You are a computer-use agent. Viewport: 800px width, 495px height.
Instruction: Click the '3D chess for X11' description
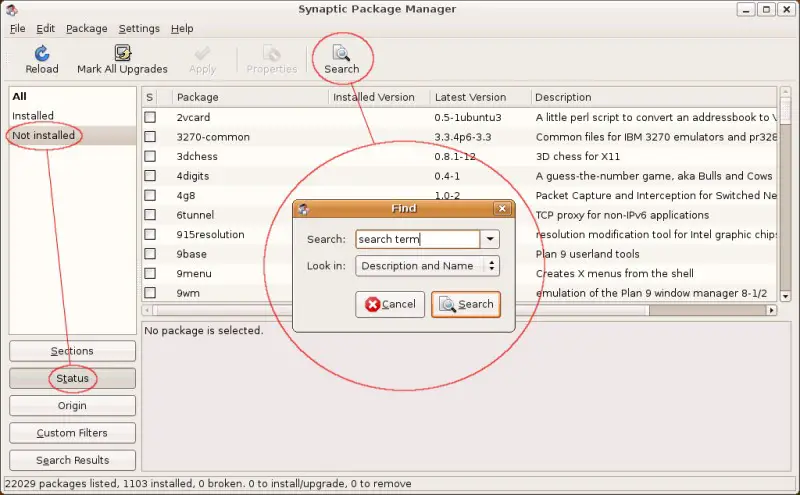(x=578, y=156)
